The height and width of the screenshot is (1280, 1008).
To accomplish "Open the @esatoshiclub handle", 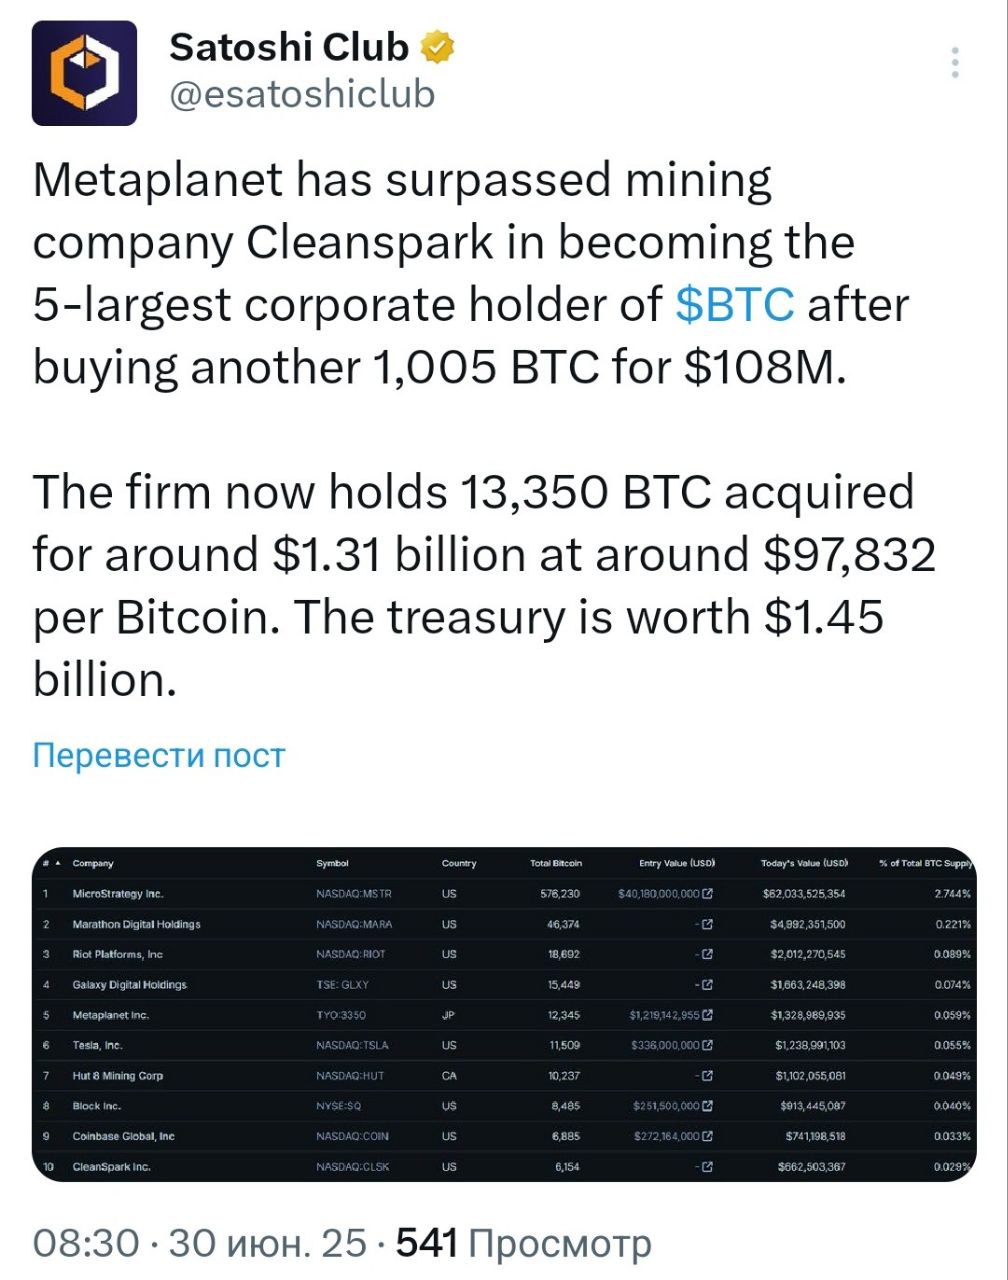I will [302, 93].
